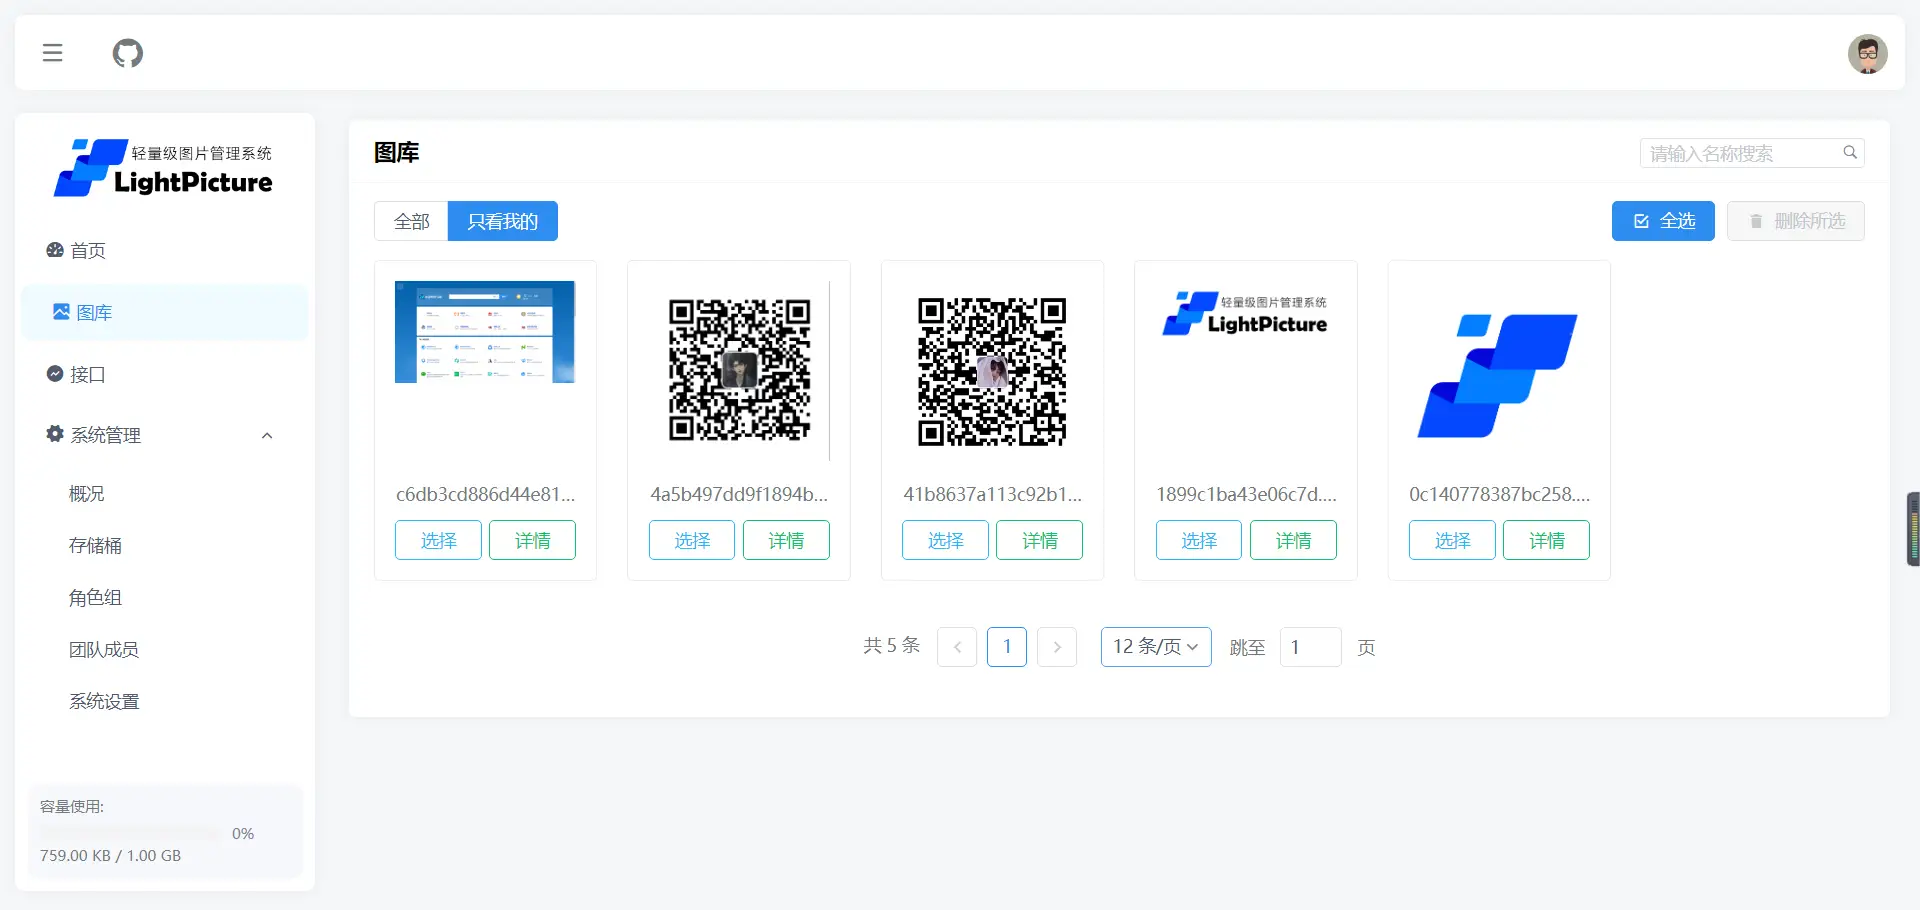Viewport: 1920px width, 910px height.
Task: Open the 图库 gallery sidebar entry
Action: click(x=95, y=312)
